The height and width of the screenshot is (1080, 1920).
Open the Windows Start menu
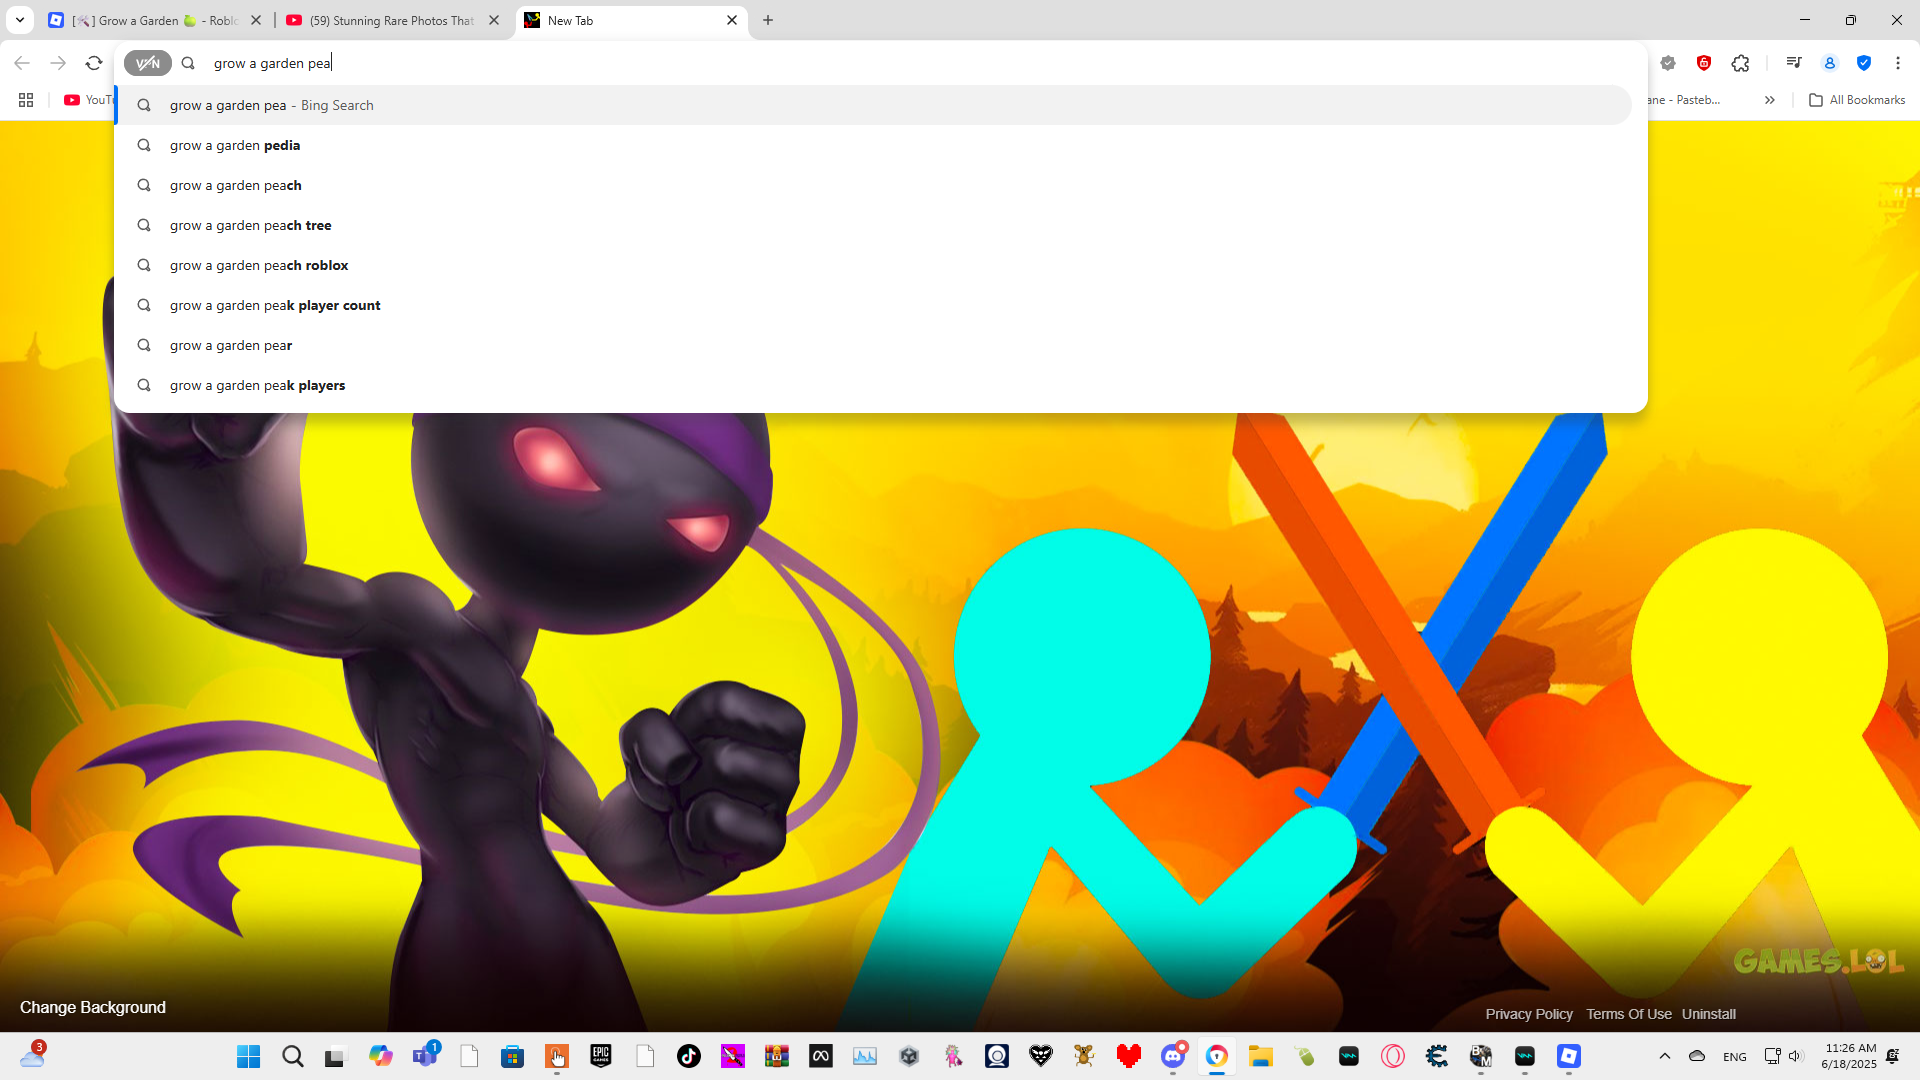tap(249, 1056)
